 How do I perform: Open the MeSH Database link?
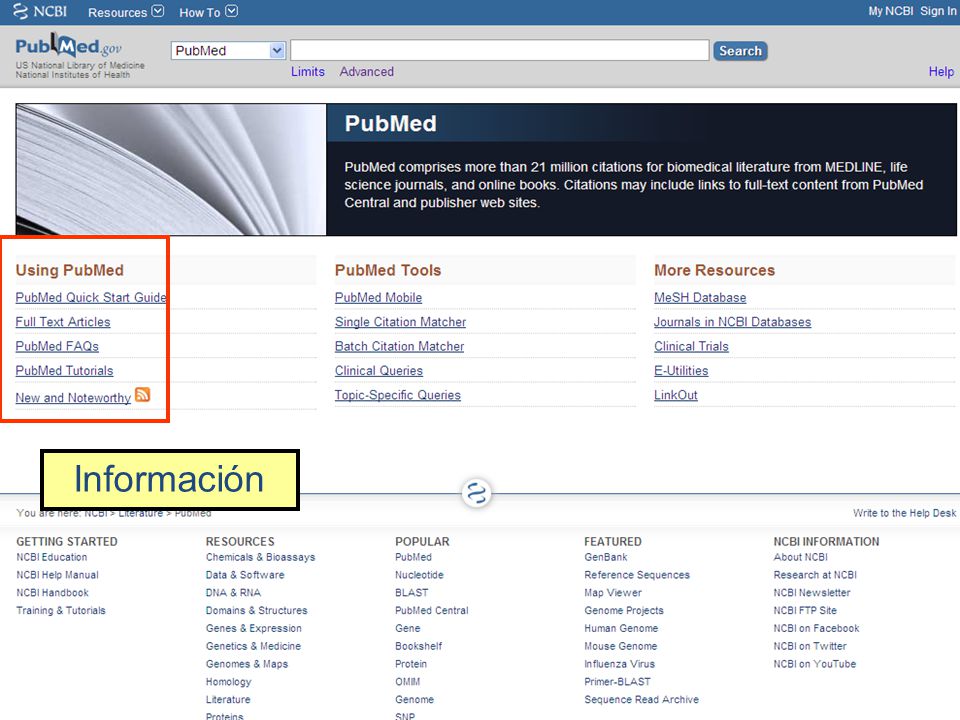click(x=700, y=298)
